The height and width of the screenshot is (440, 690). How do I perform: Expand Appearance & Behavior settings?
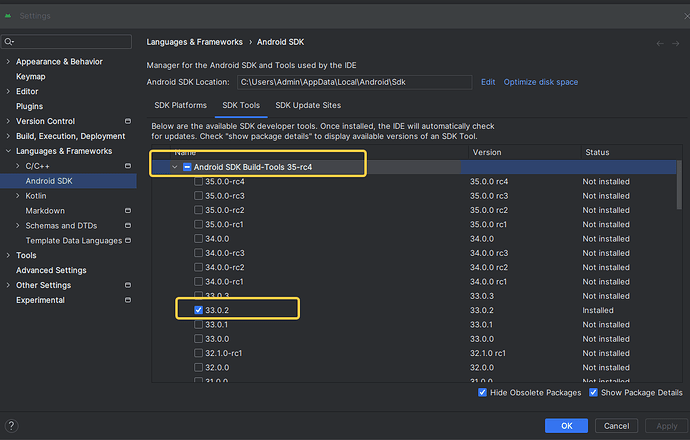pyautogui.click(x=8, y=62)
